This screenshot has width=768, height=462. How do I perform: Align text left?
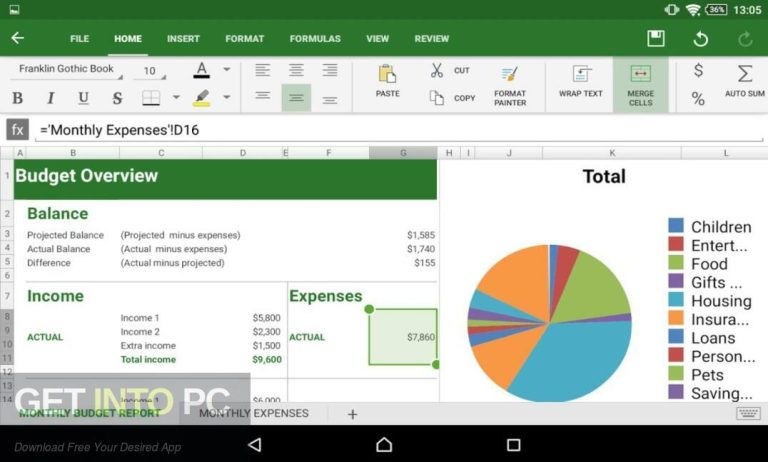[x=263, y=70]
